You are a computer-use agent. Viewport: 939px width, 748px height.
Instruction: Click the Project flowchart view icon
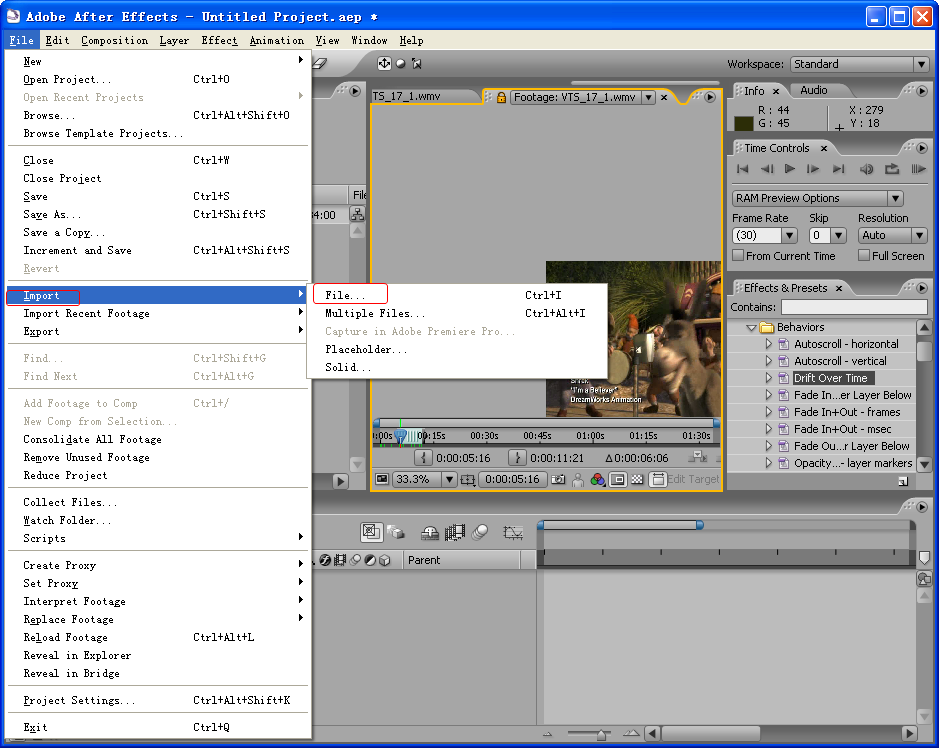(x=357, y=214)
